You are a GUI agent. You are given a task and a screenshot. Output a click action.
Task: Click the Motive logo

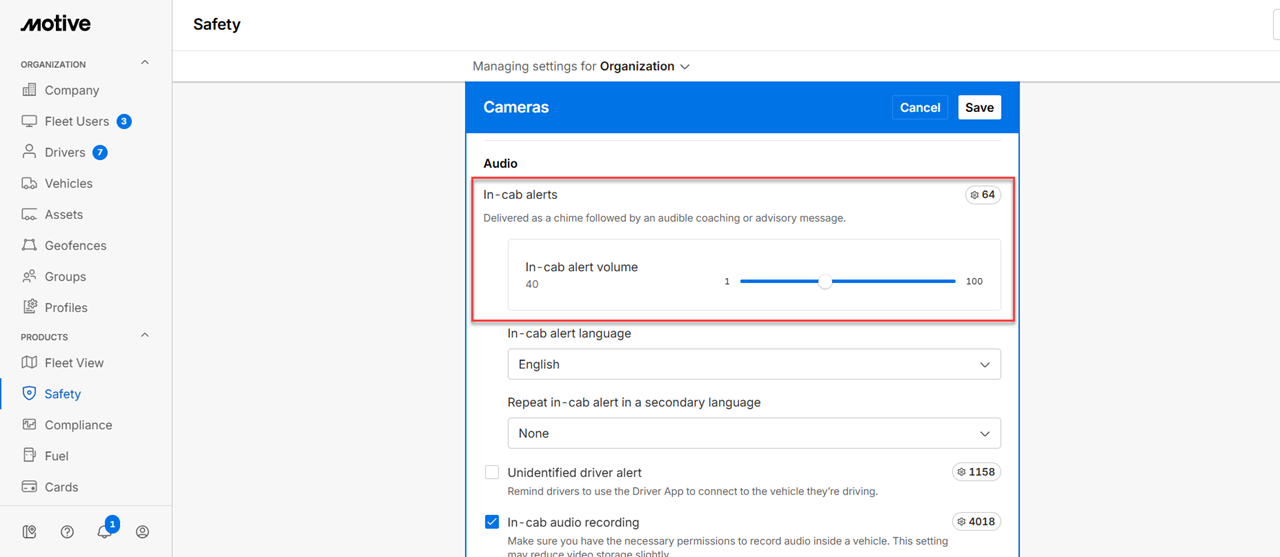pos(55,24)
